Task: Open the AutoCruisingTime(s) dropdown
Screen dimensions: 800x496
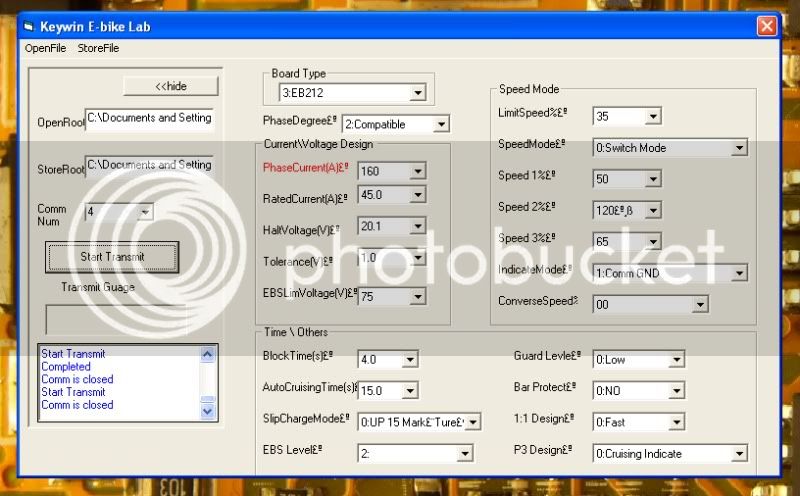Action: tap(410, 391)
